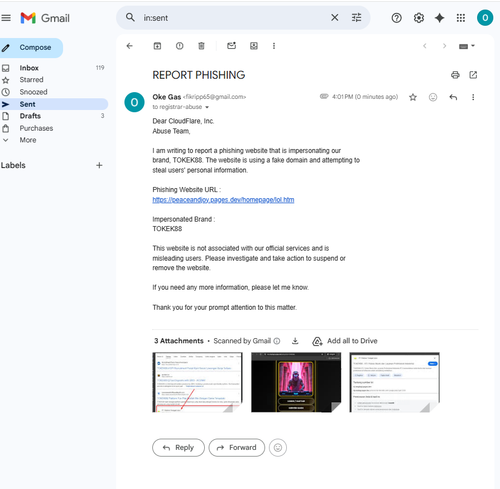The height and width of the screenshot is (489, 500).
Task: Download all attachments
Action: click(x=295, y=341)
